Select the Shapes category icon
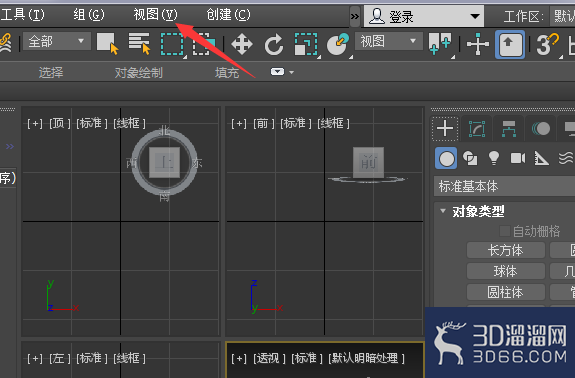The image size is (575, 378). pyautogui.click(x=470, y=158)
